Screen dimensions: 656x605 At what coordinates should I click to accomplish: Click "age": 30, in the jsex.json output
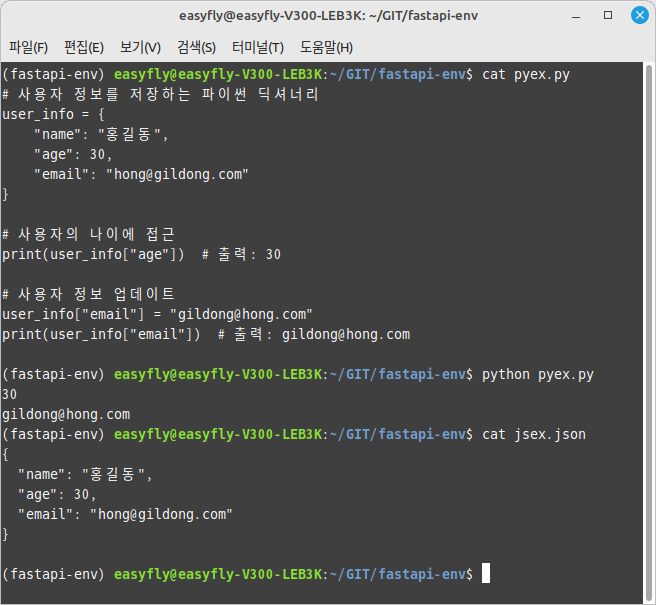[57, 495]
